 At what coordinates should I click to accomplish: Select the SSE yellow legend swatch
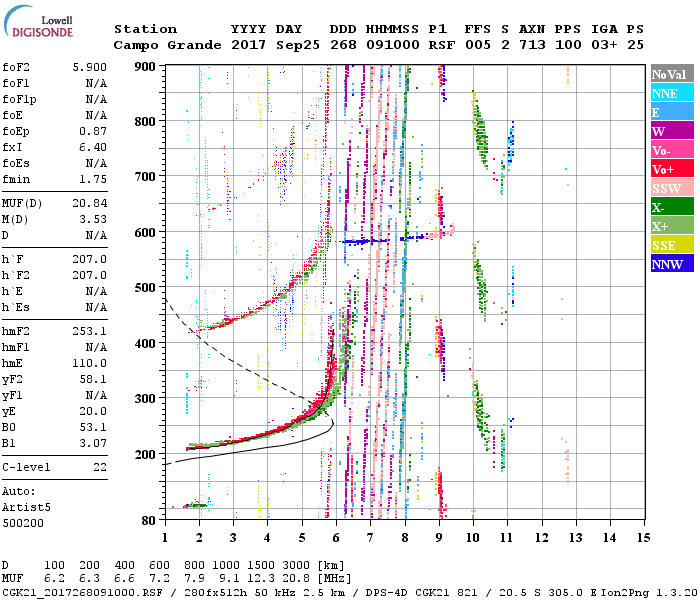click(x=672, y=245)
